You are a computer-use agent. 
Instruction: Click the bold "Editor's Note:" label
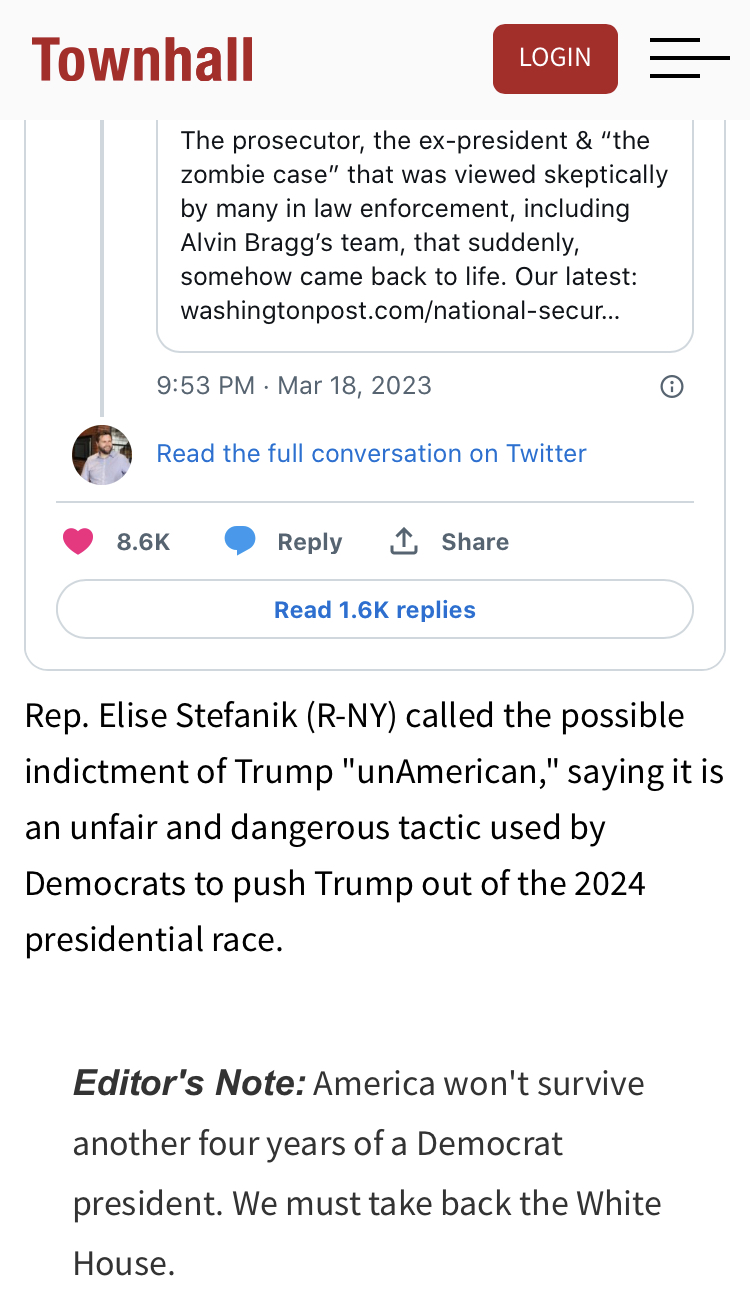189,1084
